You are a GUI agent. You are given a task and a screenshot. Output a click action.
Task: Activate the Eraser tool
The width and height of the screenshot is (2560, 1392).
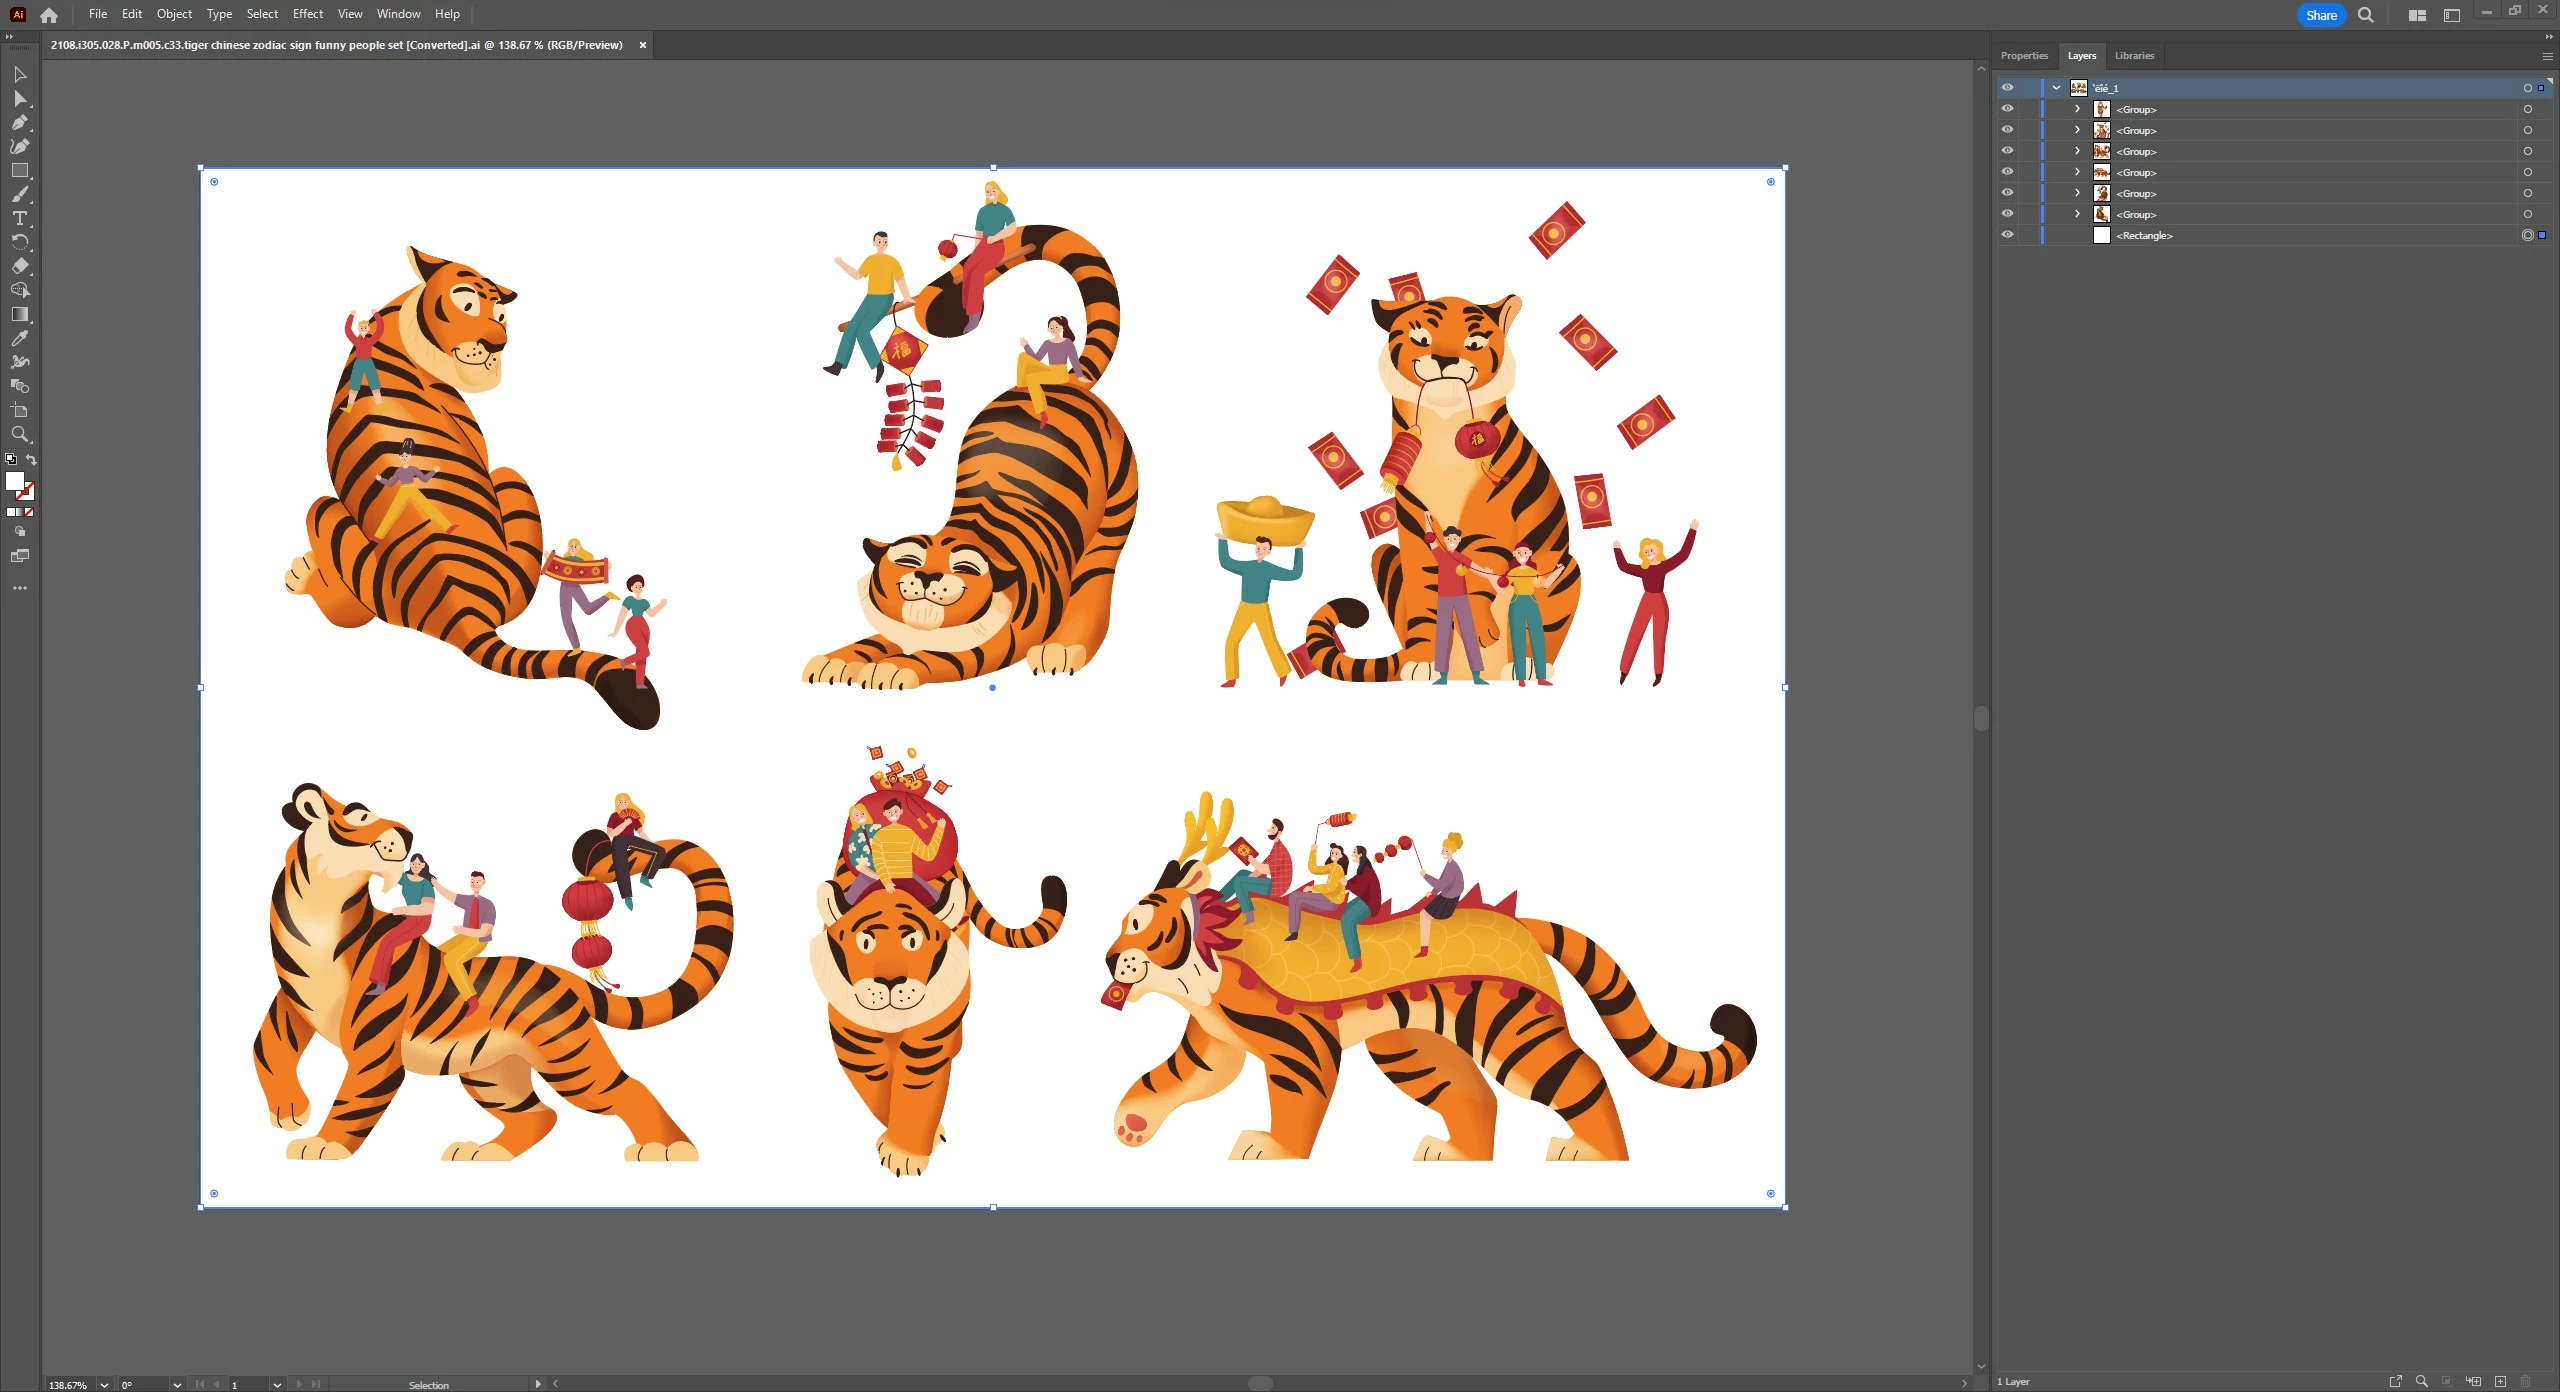coord(19,266)
